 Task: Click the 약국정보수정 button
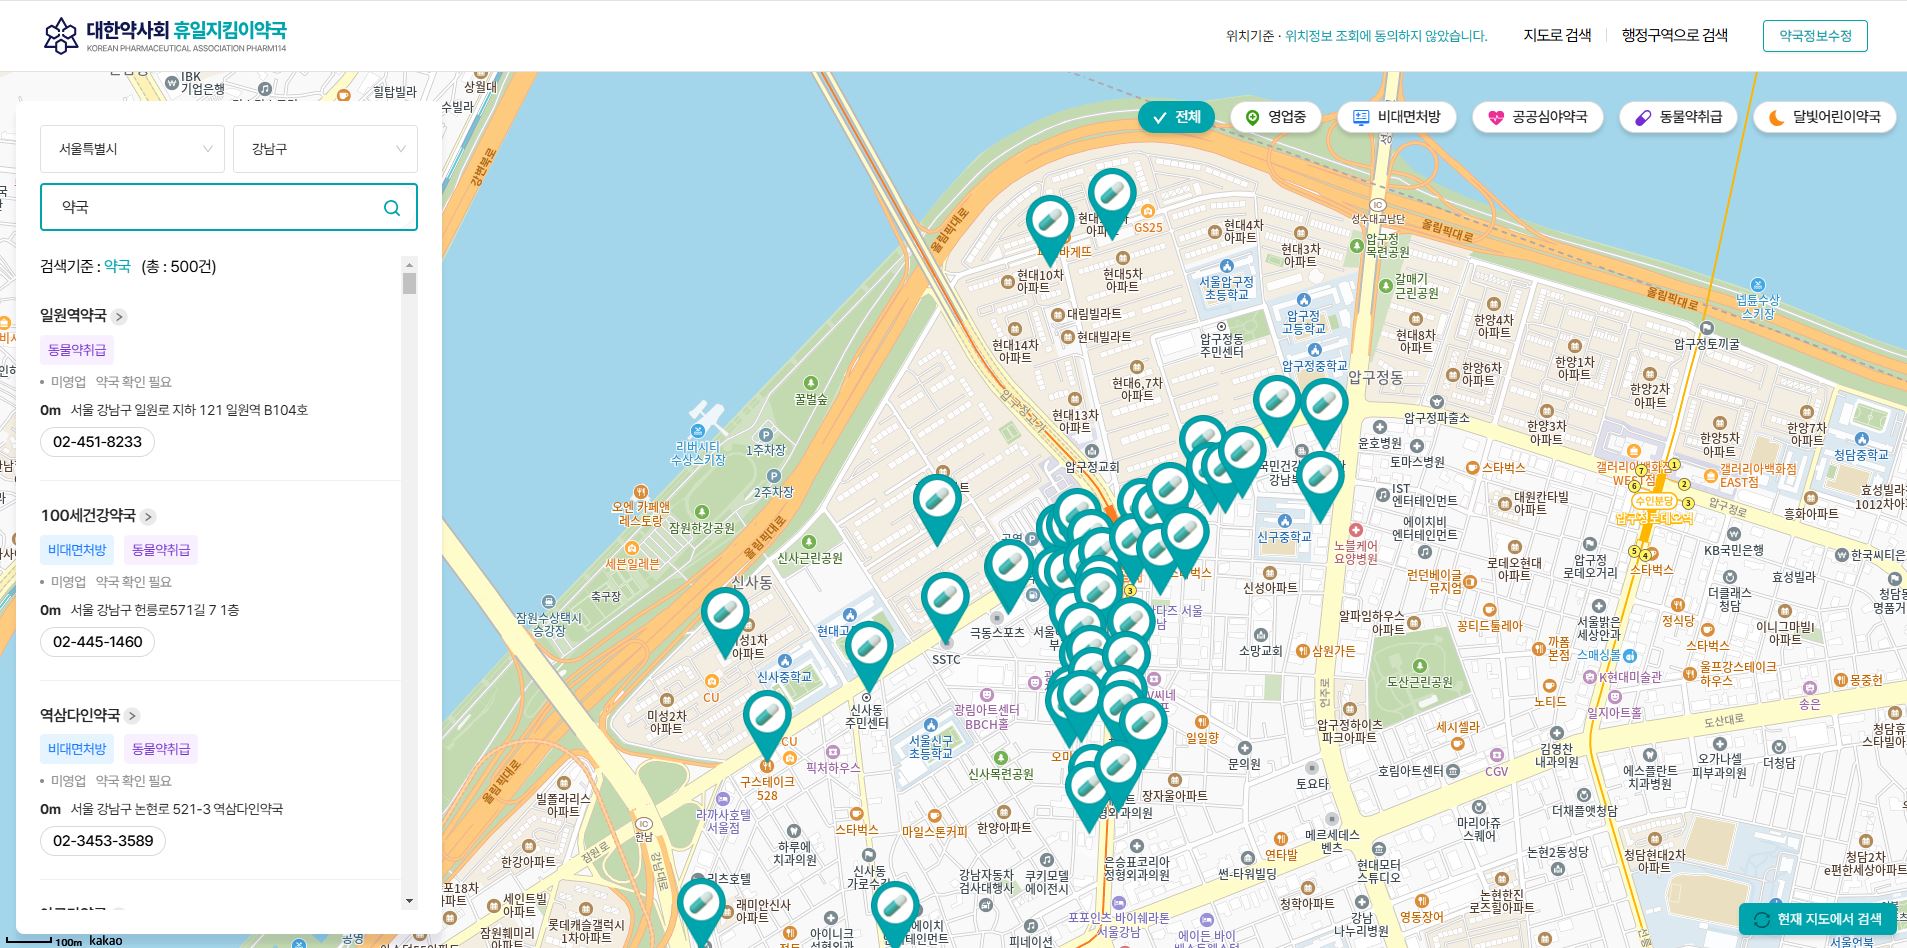pos(1815,36)
